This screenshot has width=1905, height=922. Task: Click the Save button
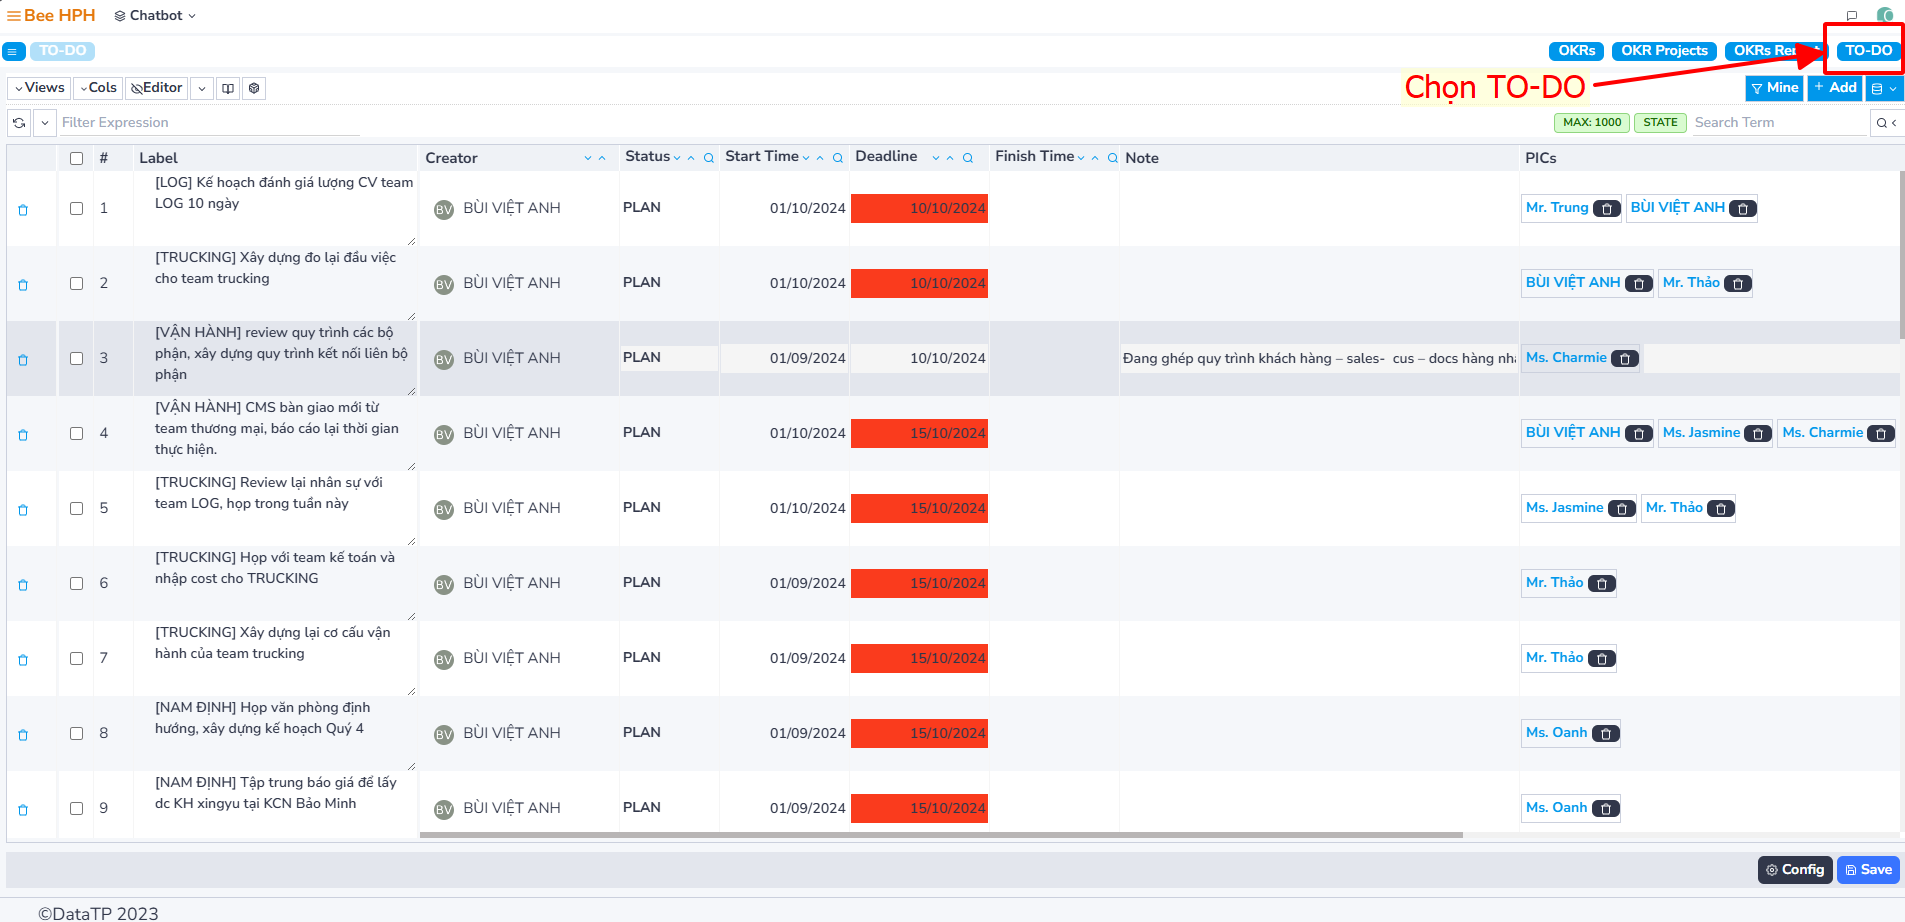(x=1868, y=870)
